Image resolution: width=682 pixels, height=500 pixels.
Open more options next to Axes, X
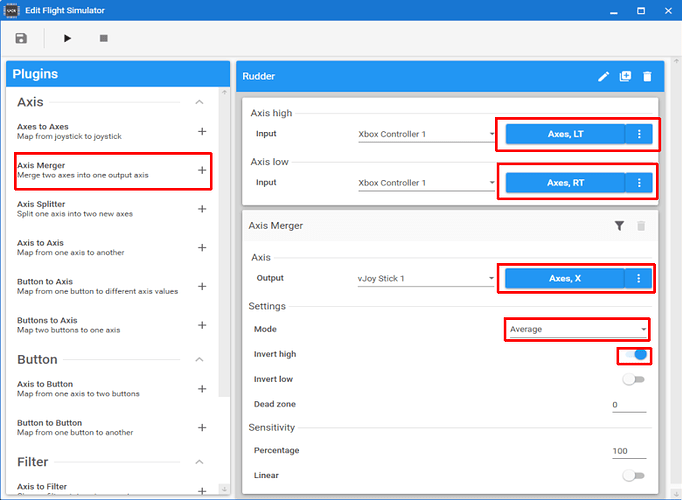click(x=638, y=278)
